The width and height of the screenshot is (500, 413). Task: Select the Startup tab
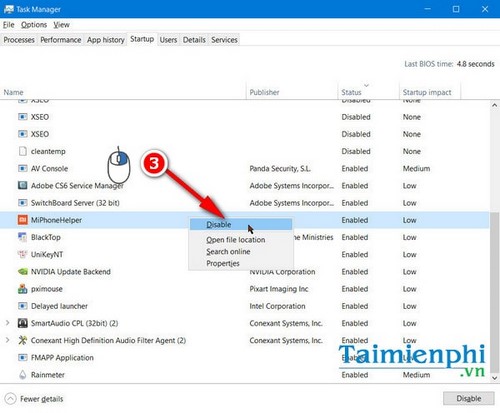coord(142,39)
